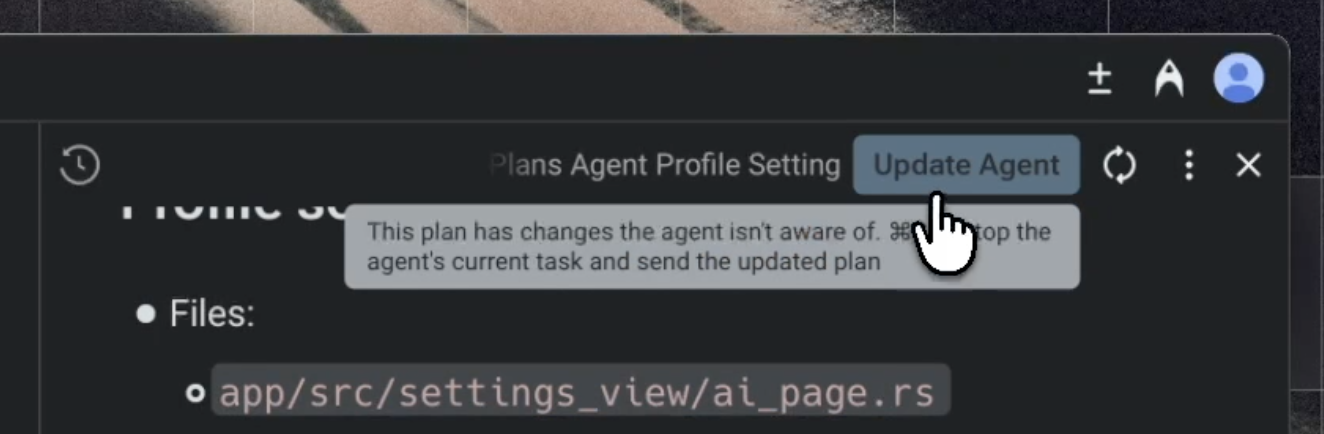Image resolution: width=1324 pixels, height=434 pixels.
Task: Close the plan panel with X
Action: click(x=1248, y=165)
